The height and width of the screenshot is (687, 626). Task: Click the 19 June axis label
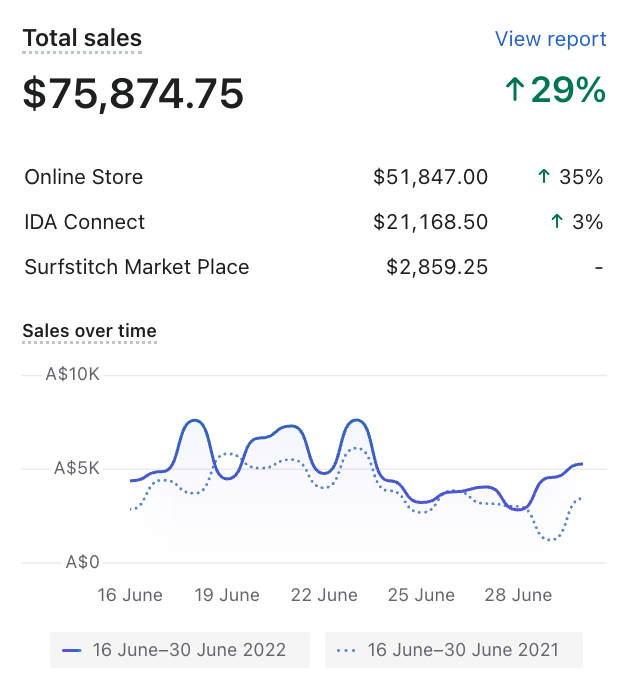[227, 595]
